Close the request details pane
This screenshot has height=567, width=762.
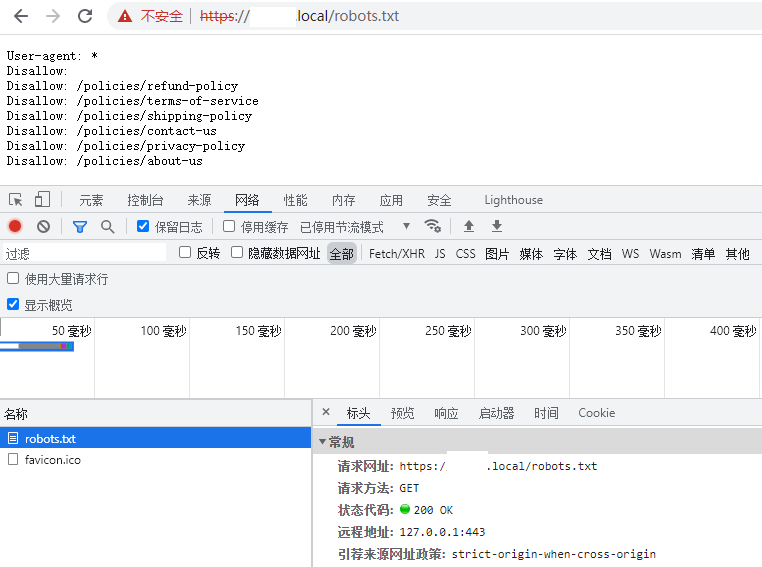click(326, 412)
